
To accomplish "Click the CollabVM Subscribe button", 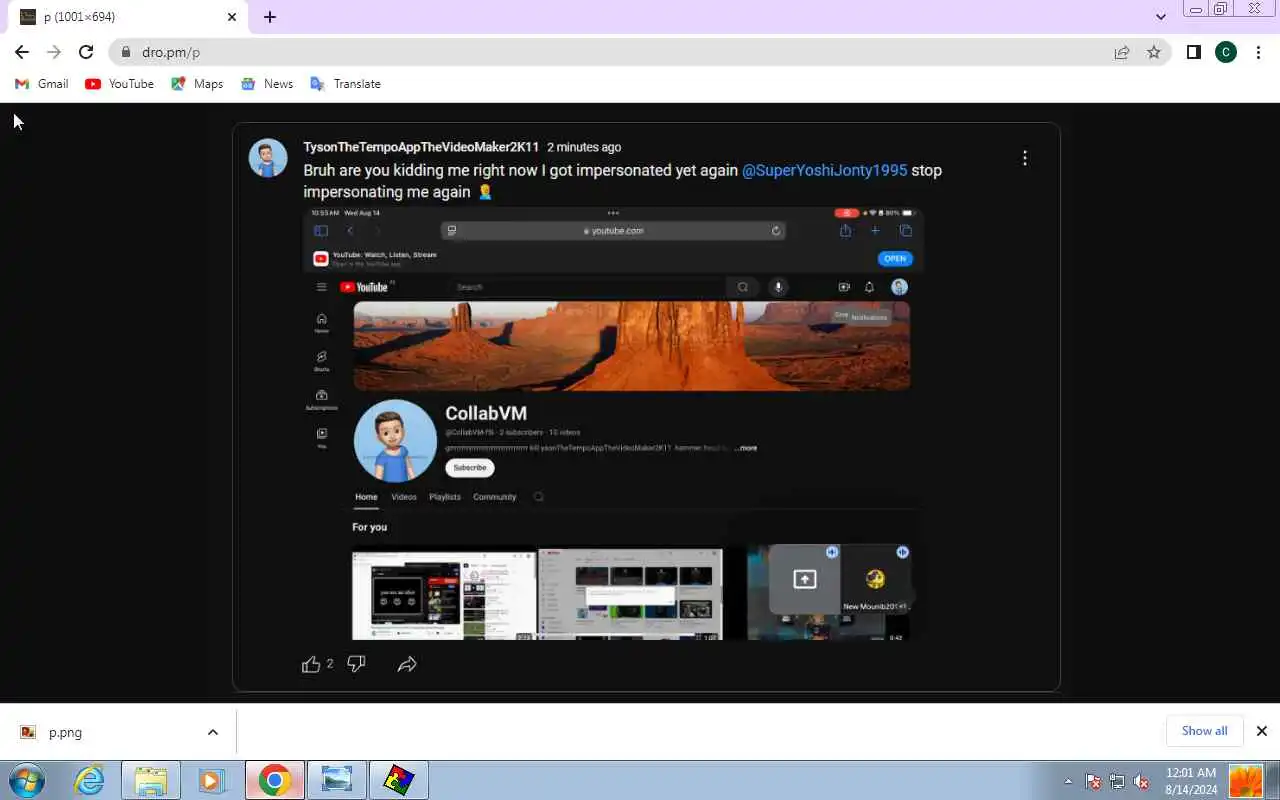I will (x=470, y=467).
